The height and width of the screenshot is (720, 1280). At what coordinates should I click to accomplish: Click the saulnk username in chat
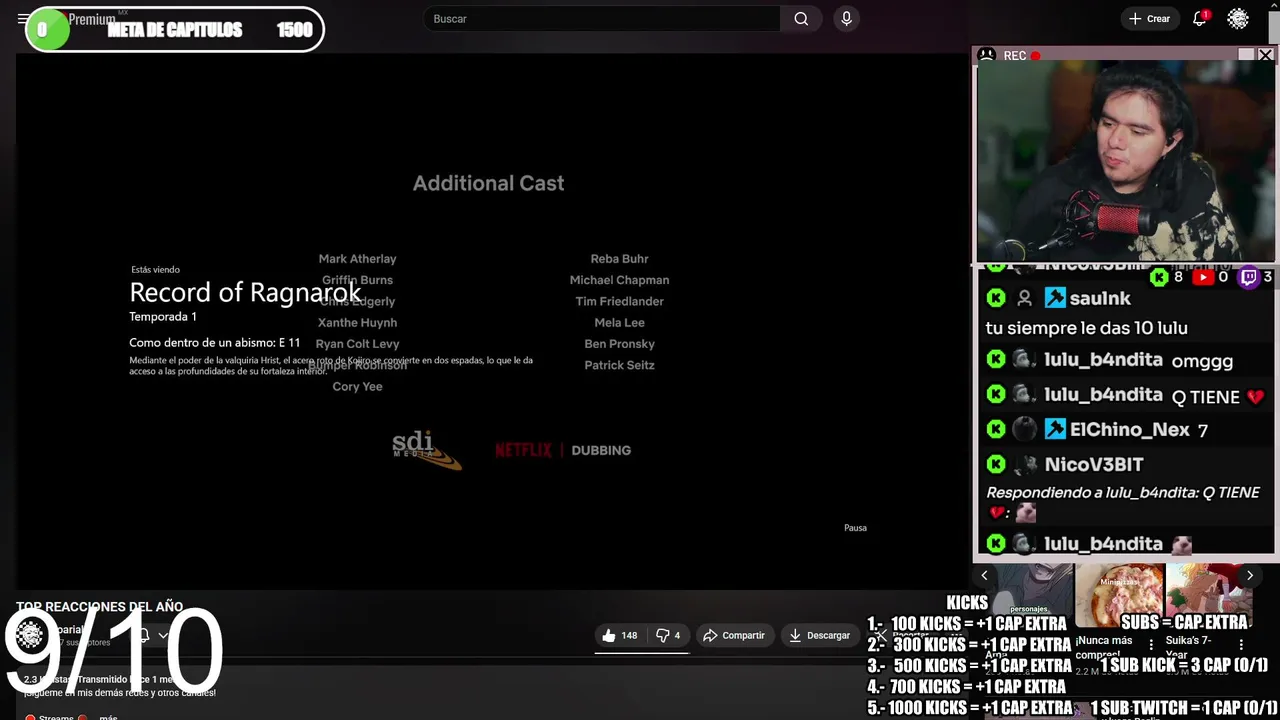[1100, 298]
